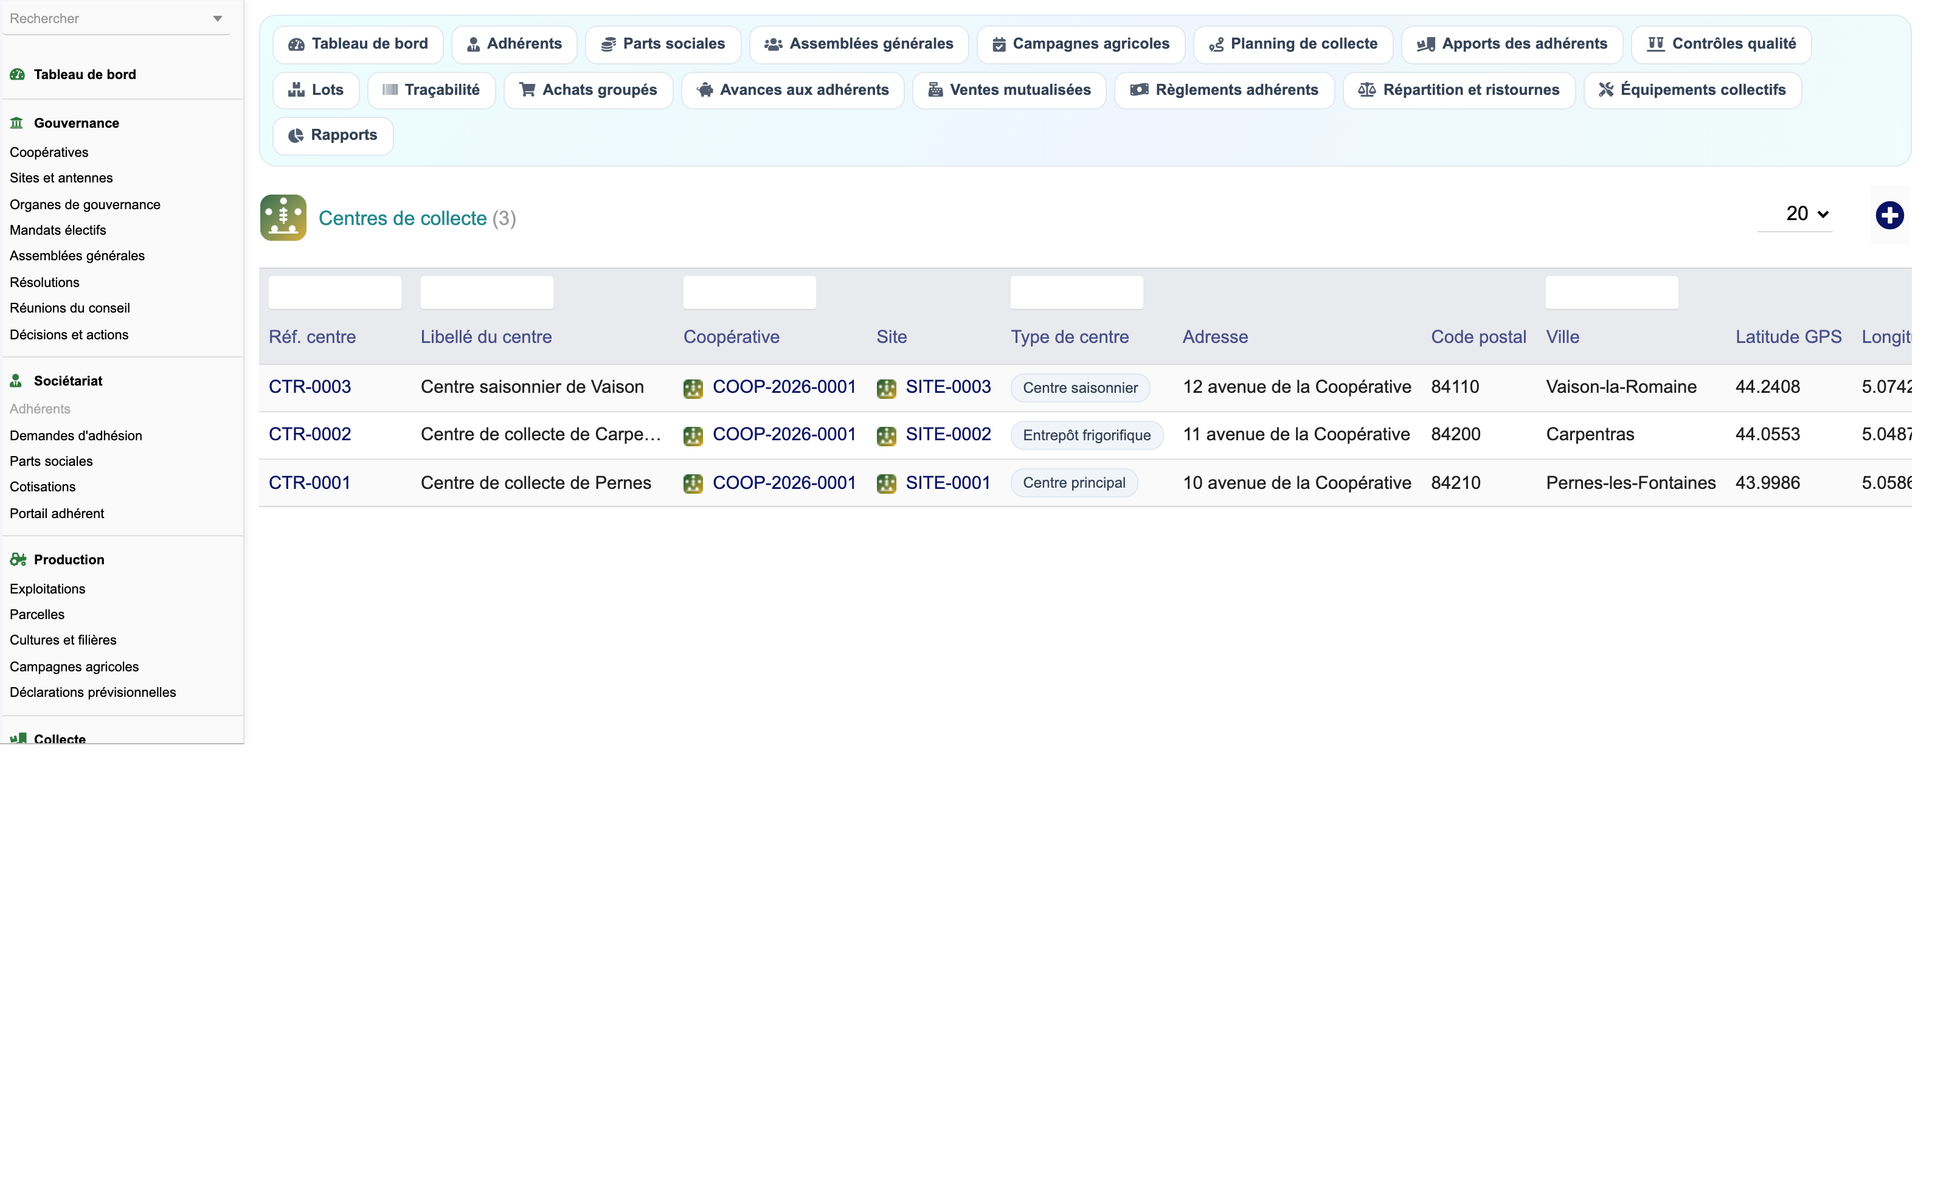Viewport: 1946px width, 1204px height.
Task: Sort by the Adresse column header
Action: (x=1215, y=337)
